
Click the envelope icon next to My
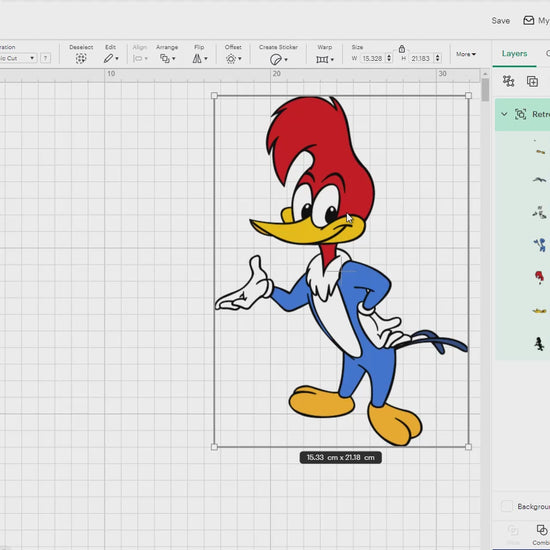click(529, 20)
